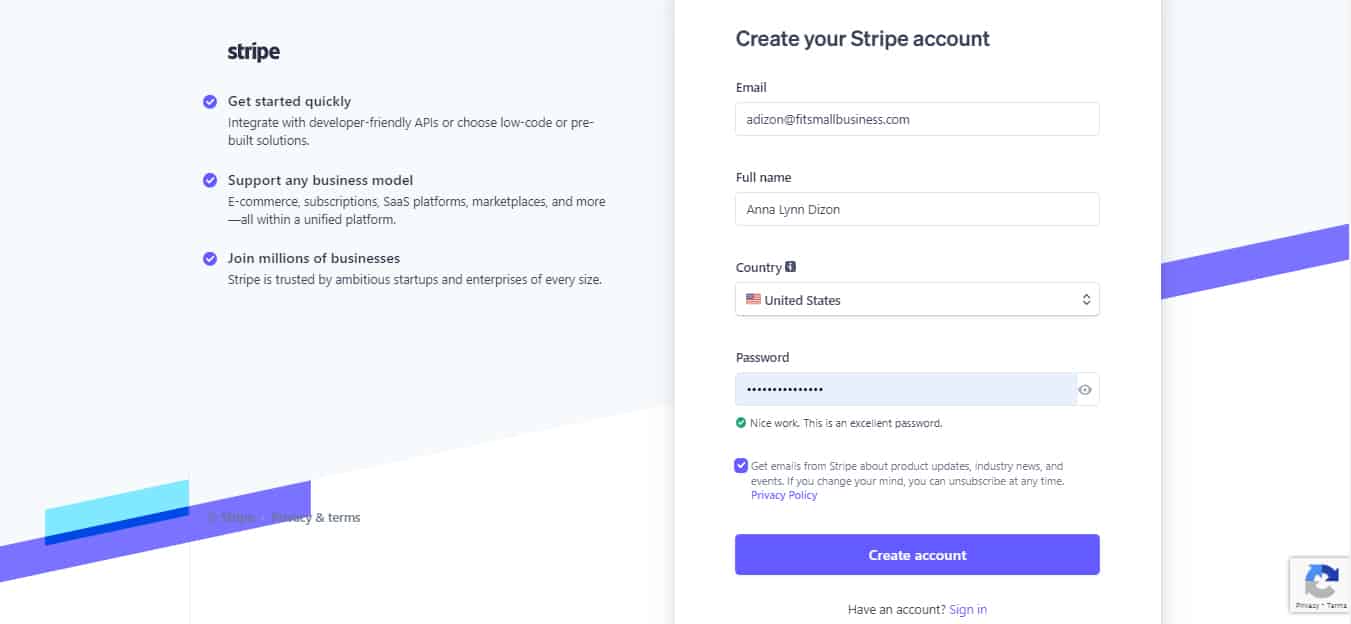1351x624 pixels.
Task: Open the Privacy Policy link
Action: [784, 495]
